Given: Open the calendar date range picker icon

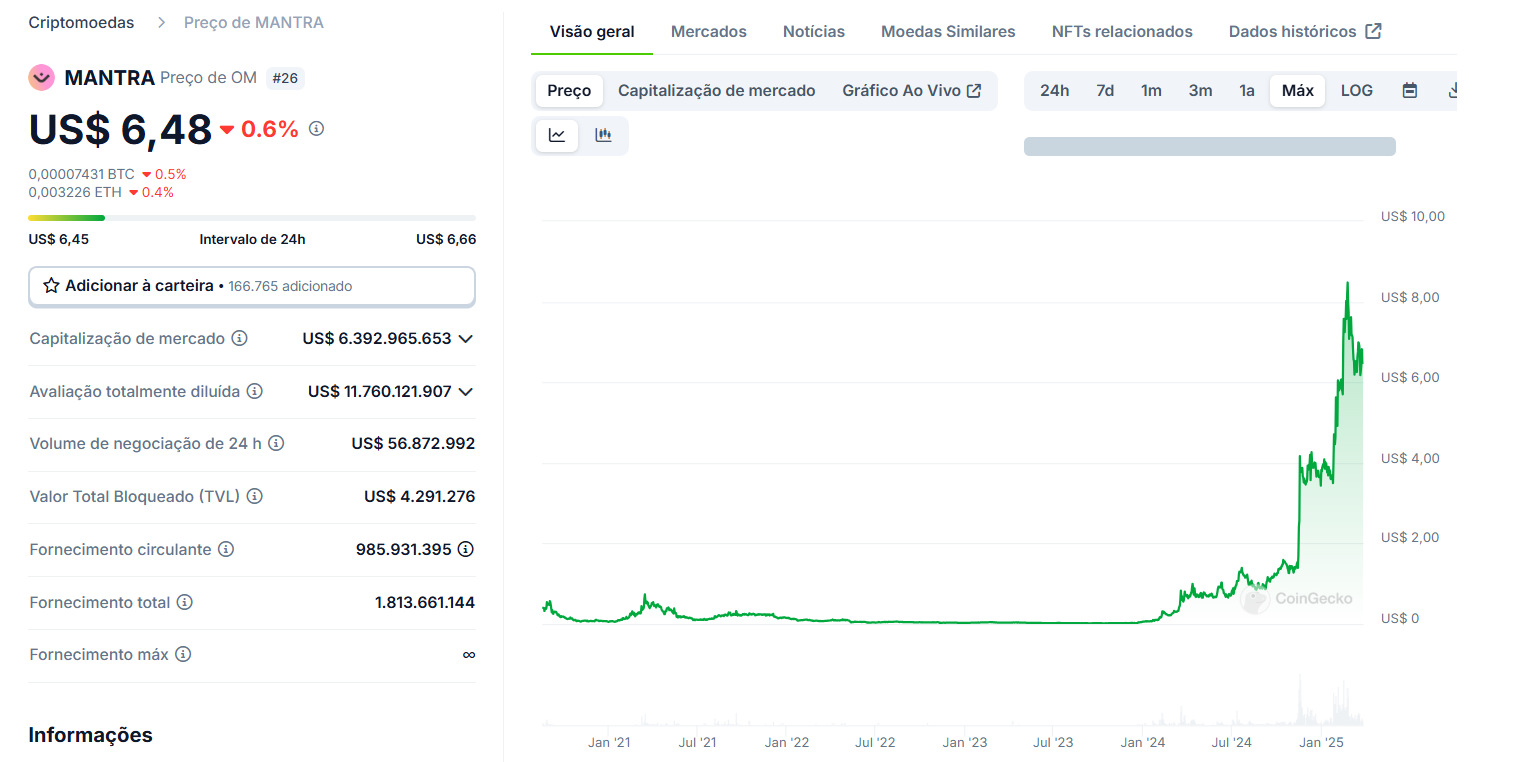Looking at the screenshot, I should tap(1410, 91).
